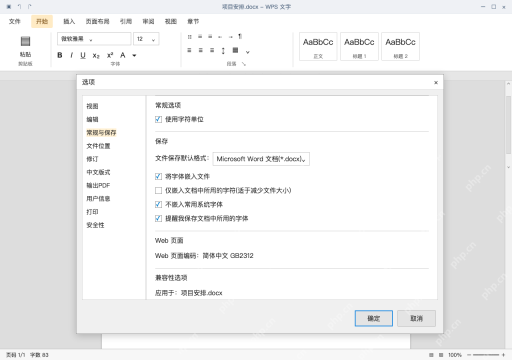The width and height of the screenshot is (512, 360).
Task: Click first view-mode icon in status bar
Action: pos(431,355)
